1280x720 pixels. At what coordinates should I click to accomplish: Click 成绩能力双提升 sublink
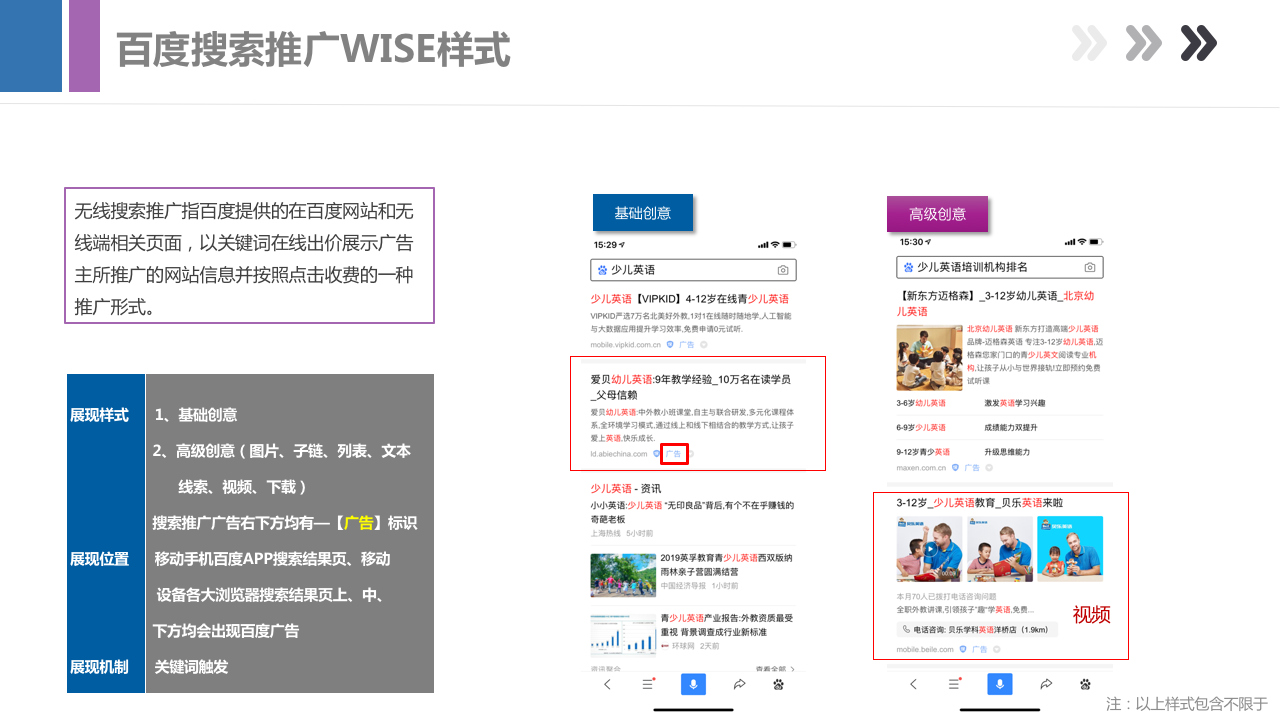(x=1011, y=427)
